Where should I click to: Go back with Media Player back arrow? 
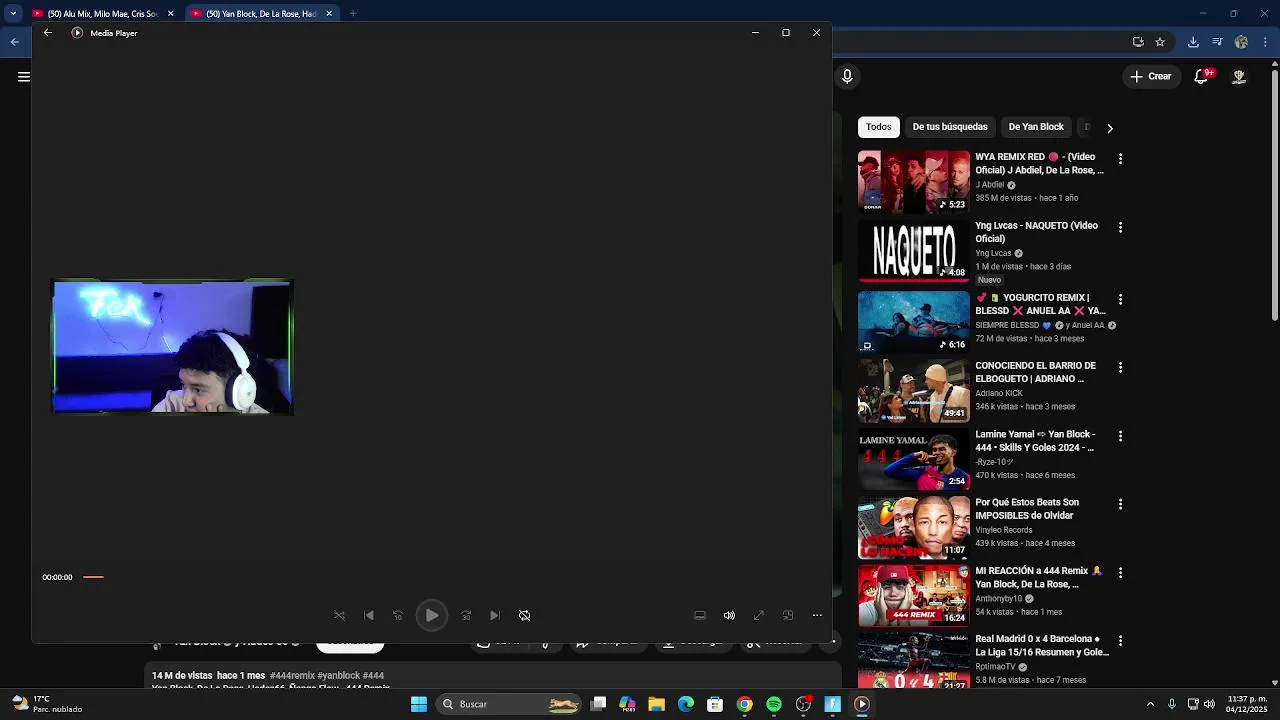(x=47, y=33)
